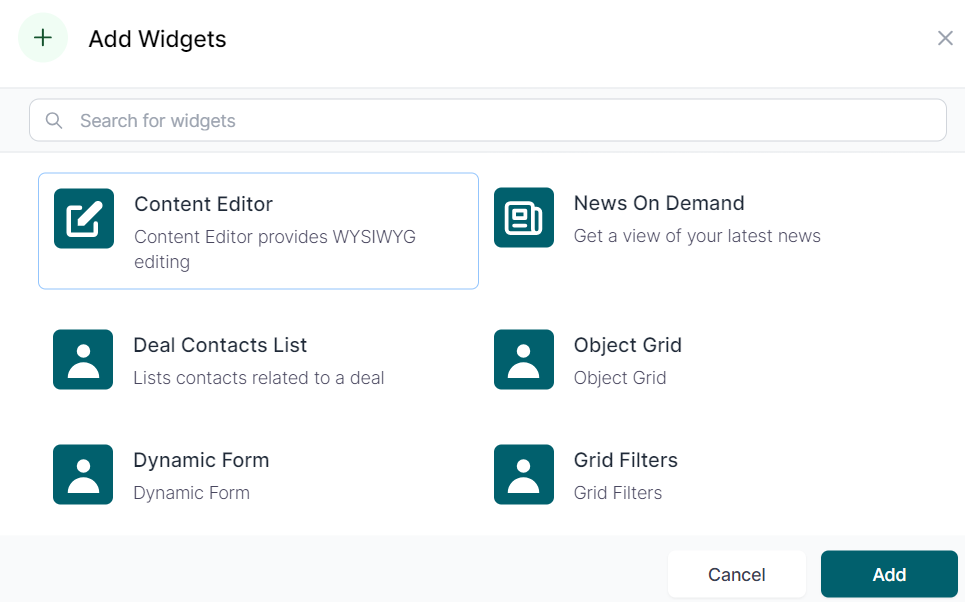This screenshot has width=965, height=602.
Task: Close the Add Widgets dialog
Action: point(944,39)
